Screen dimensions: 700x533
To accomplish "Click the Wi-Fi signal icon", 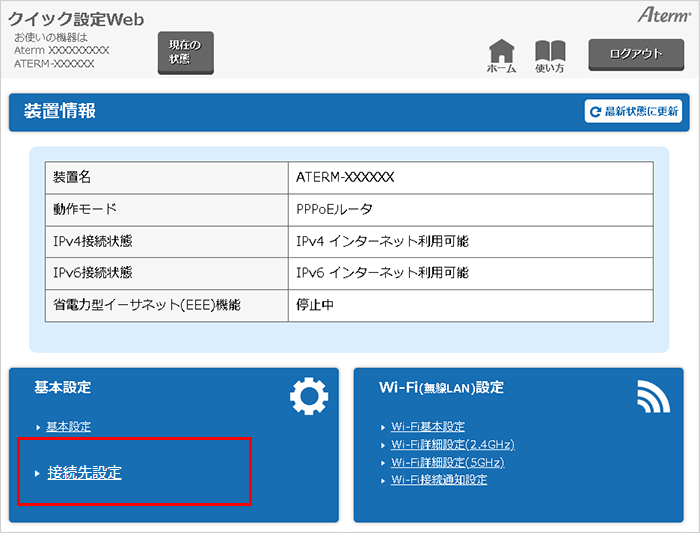I will point(653,397).
